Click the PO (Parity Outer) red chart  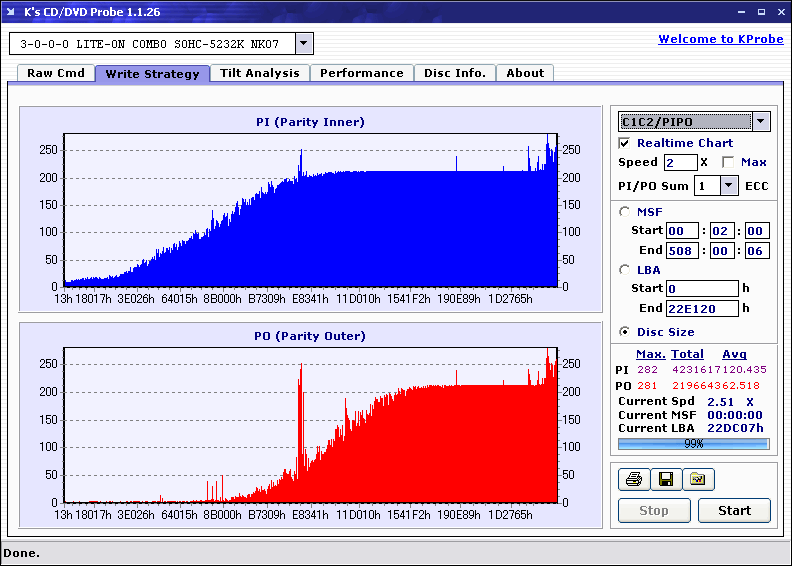pos(311,425)
